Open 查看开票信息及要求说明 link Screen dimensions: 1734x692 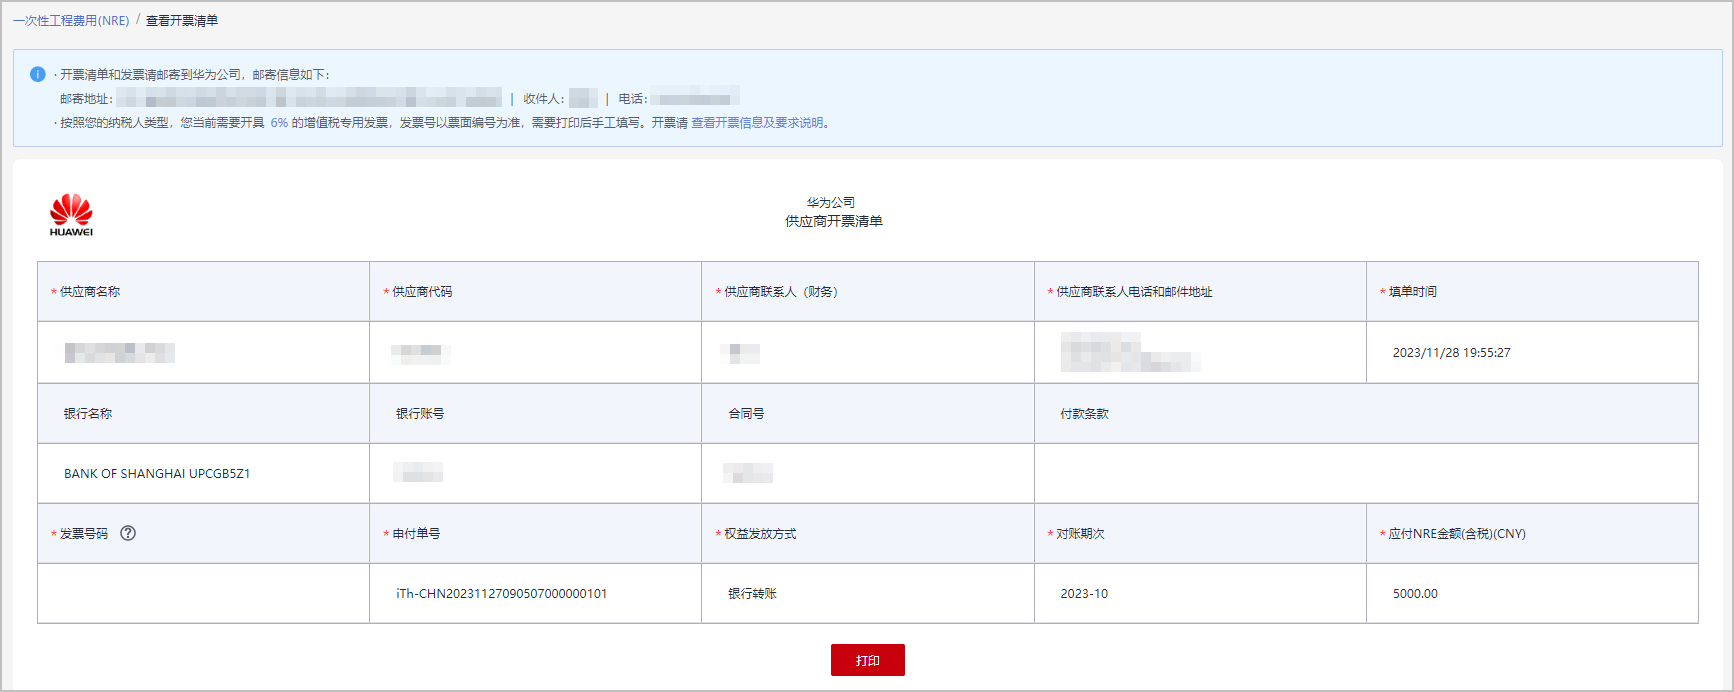pos(758,123)
